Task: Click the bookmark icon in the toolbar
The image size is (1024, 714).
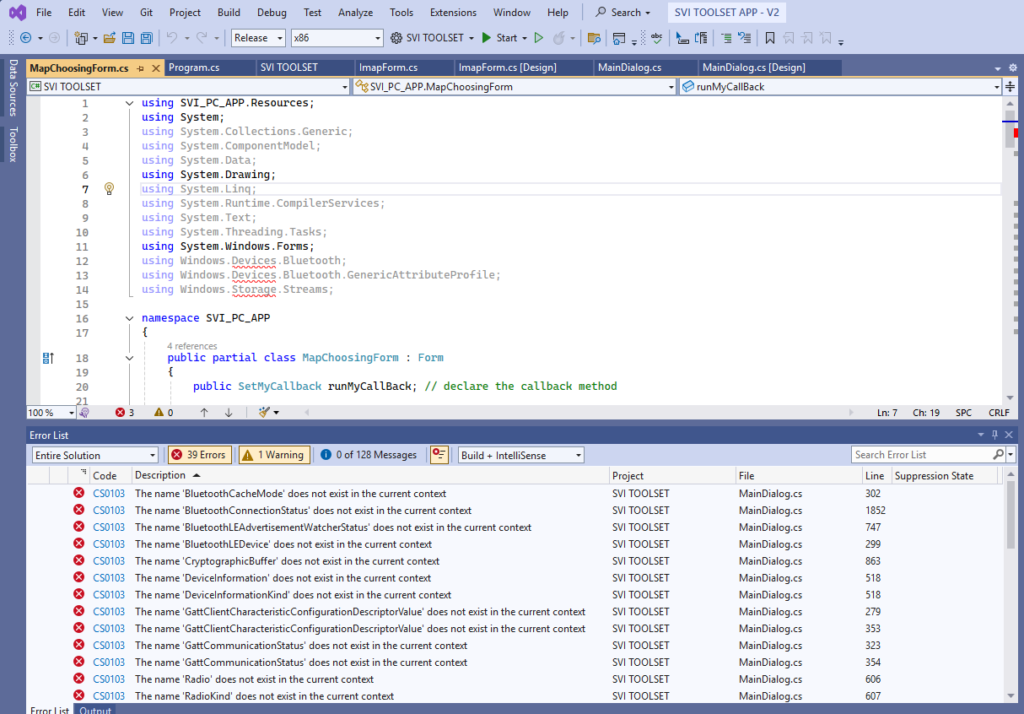Action: point(769,38)
